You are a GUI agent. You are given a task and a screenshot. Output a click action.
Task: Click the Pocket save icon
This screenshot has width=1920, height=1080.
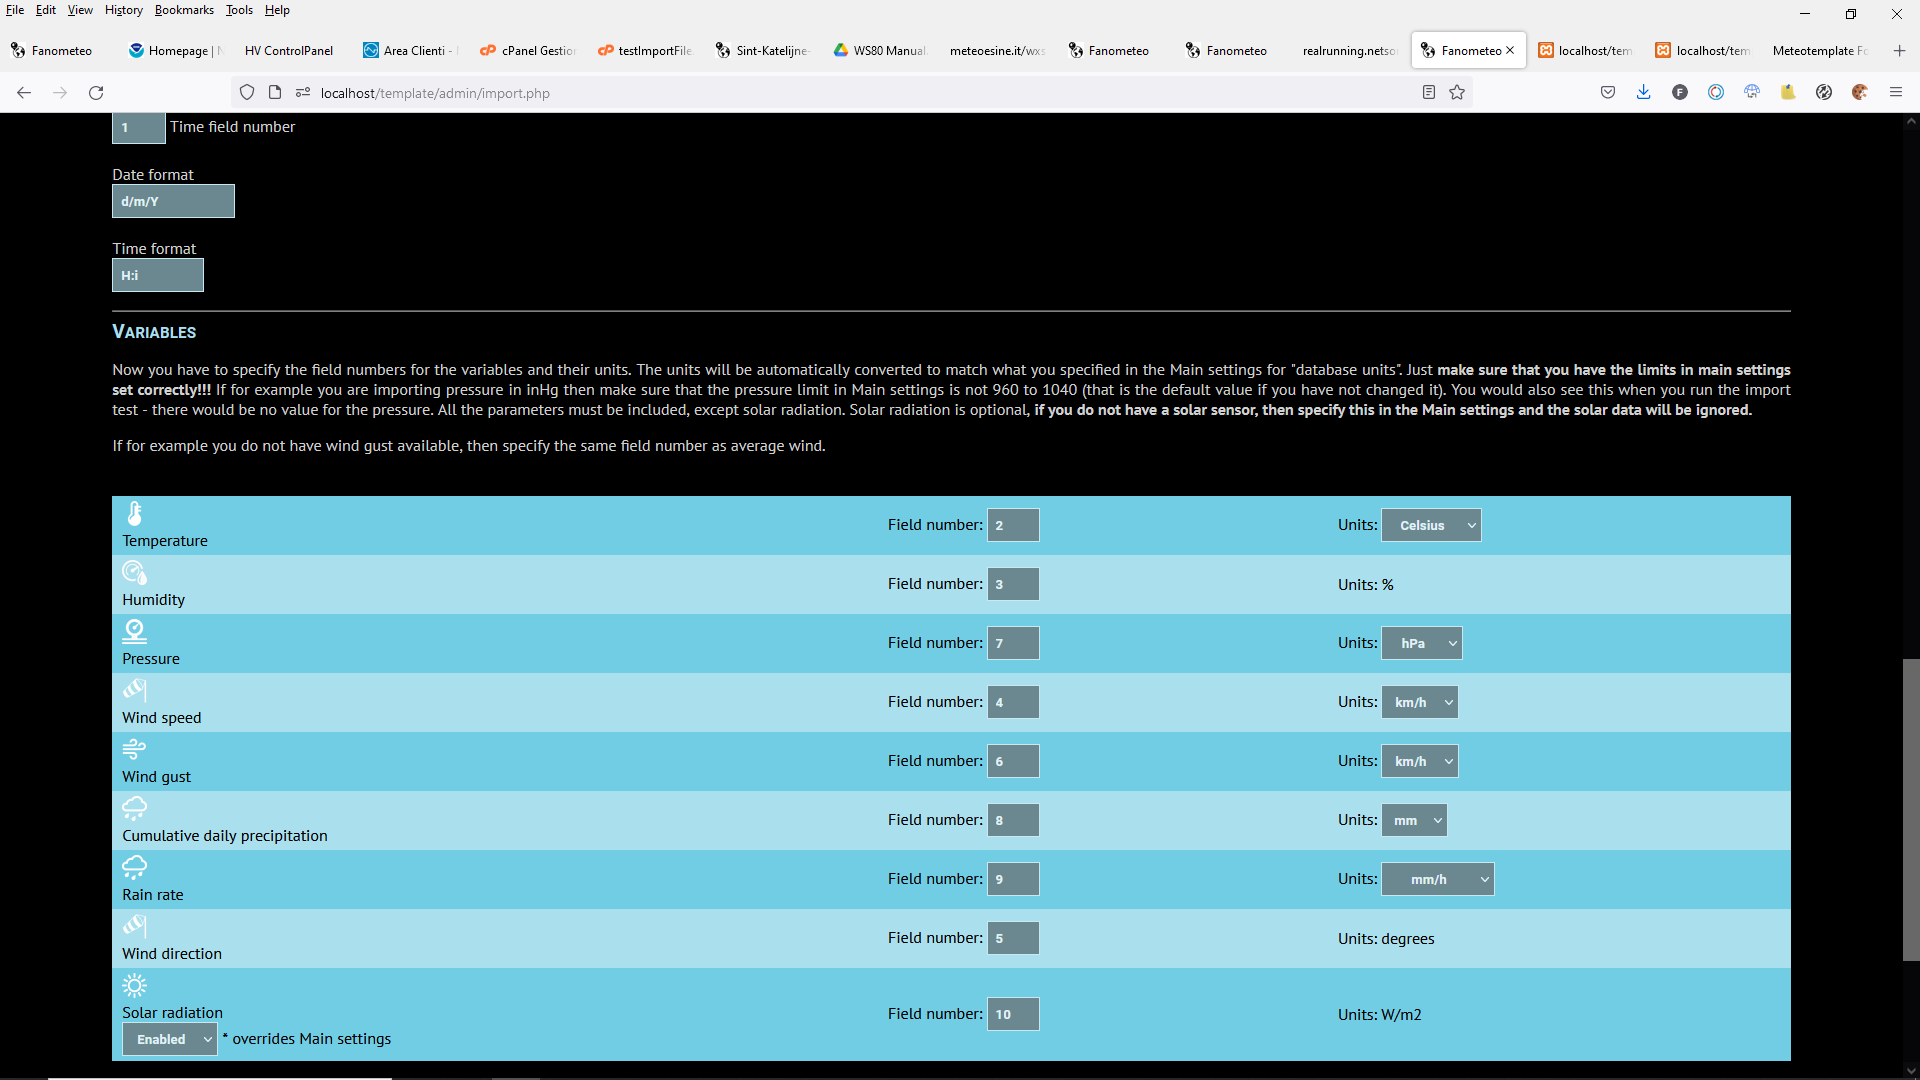point(1608,92)
